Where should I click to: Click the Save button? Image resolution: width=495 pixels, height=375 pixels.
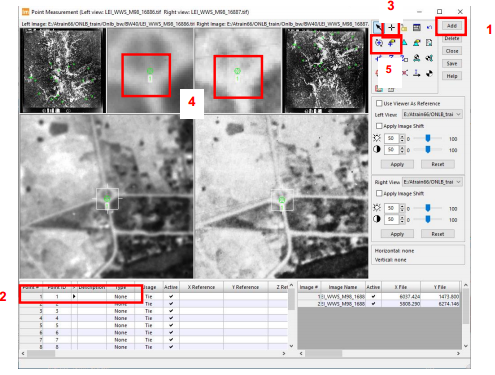click(452, 64)
